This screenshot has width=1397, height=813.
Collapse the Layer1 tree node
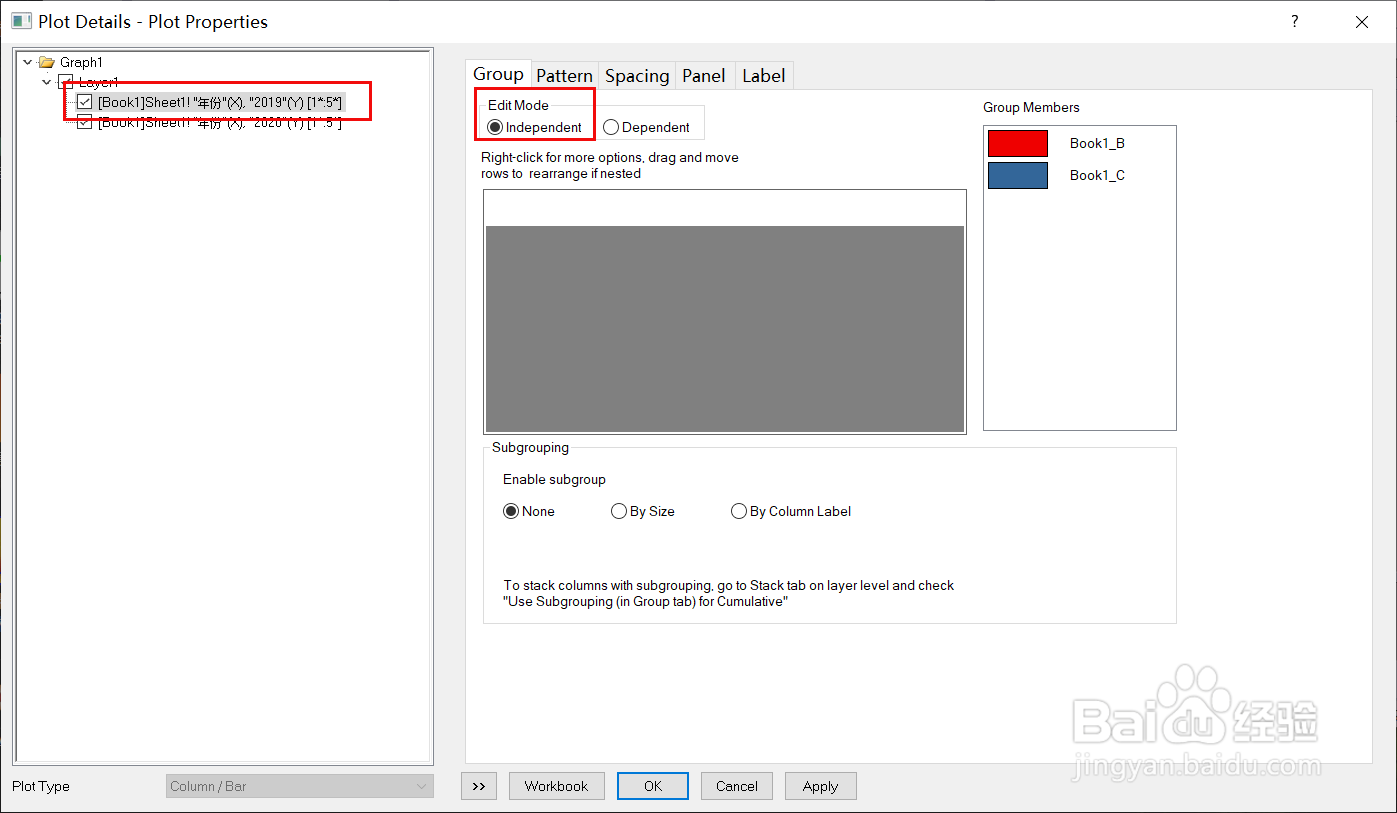[x=47, y=82]
